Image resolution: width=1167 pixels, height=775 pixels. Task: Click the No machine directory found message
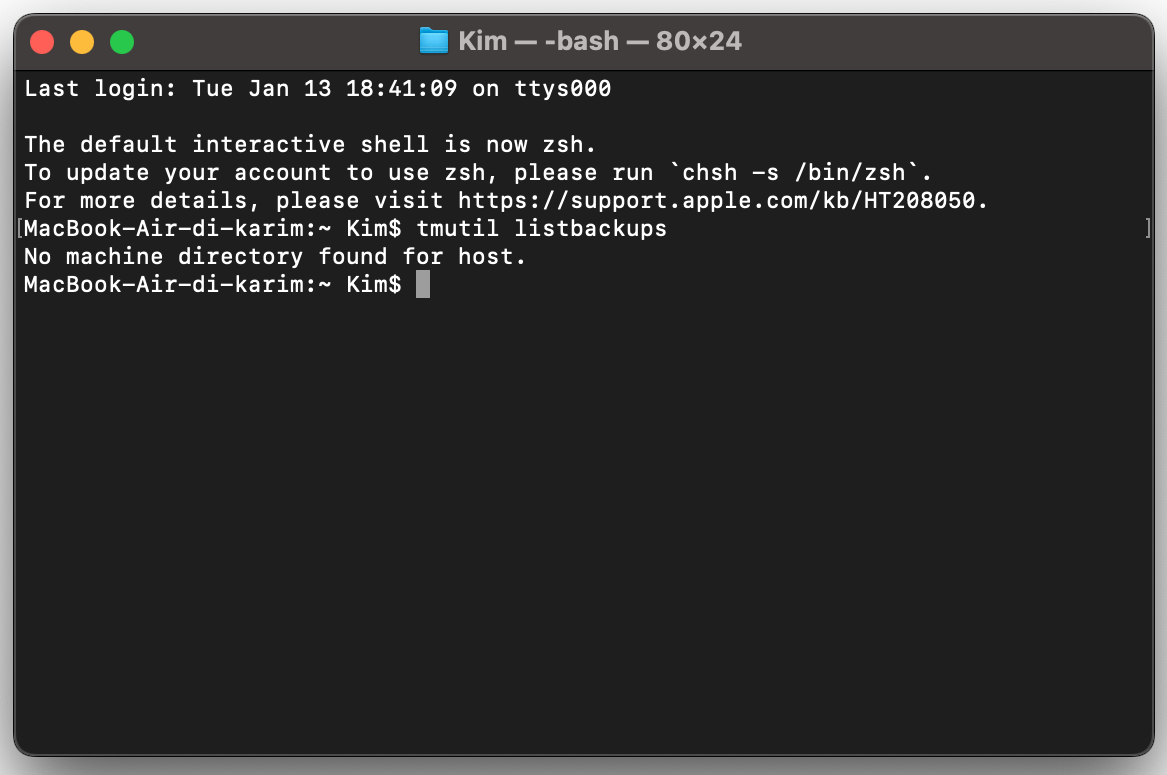274,256
